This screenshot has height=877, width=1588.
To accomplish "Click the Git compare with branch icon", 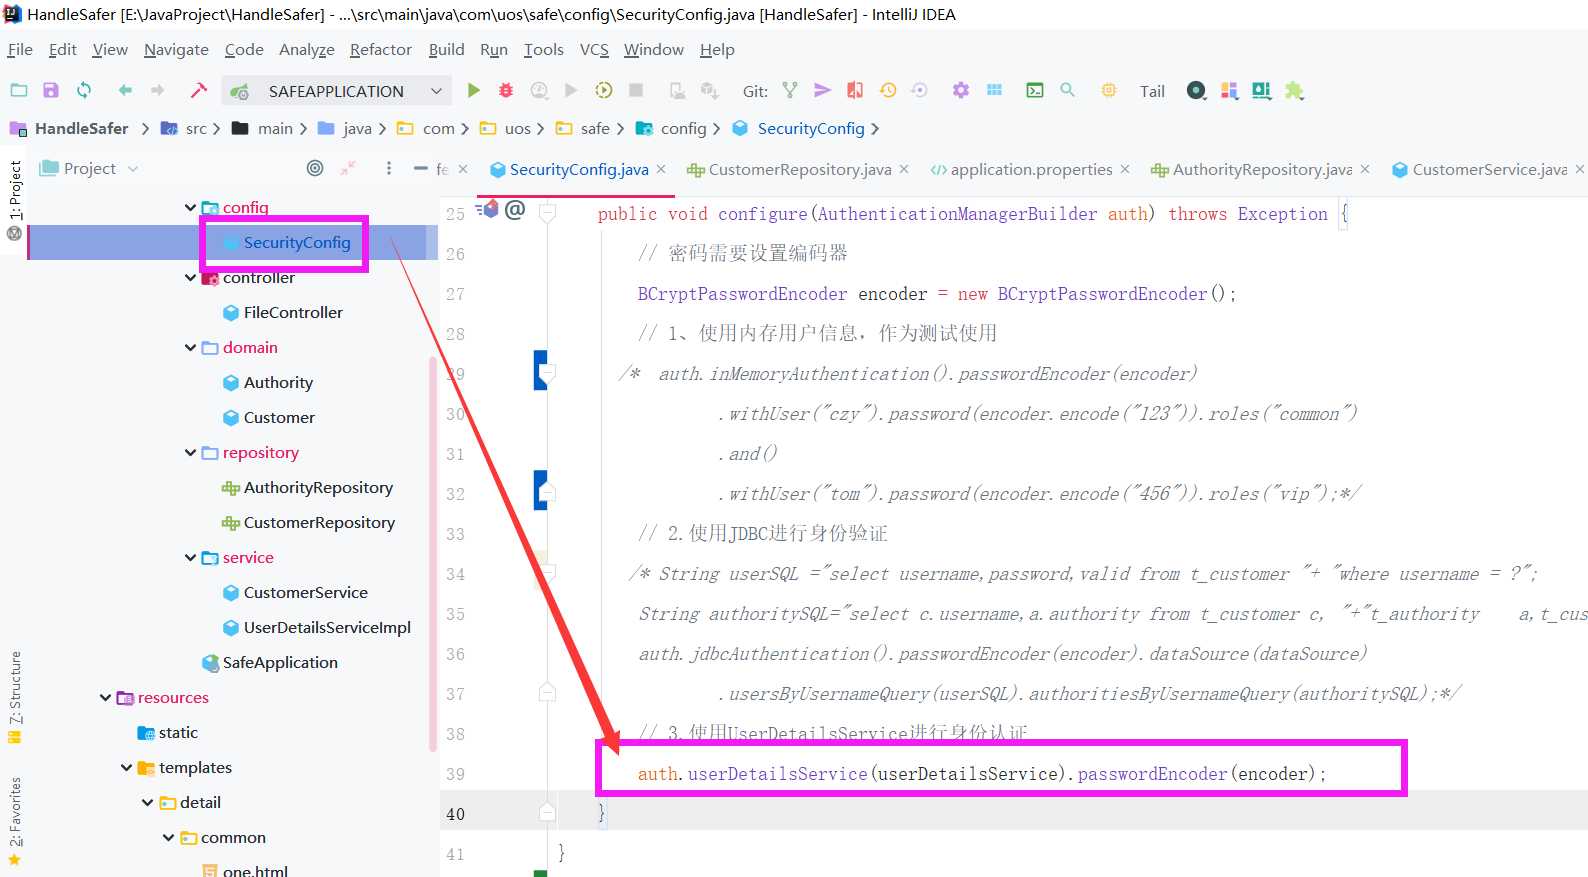I will (855, 90).
